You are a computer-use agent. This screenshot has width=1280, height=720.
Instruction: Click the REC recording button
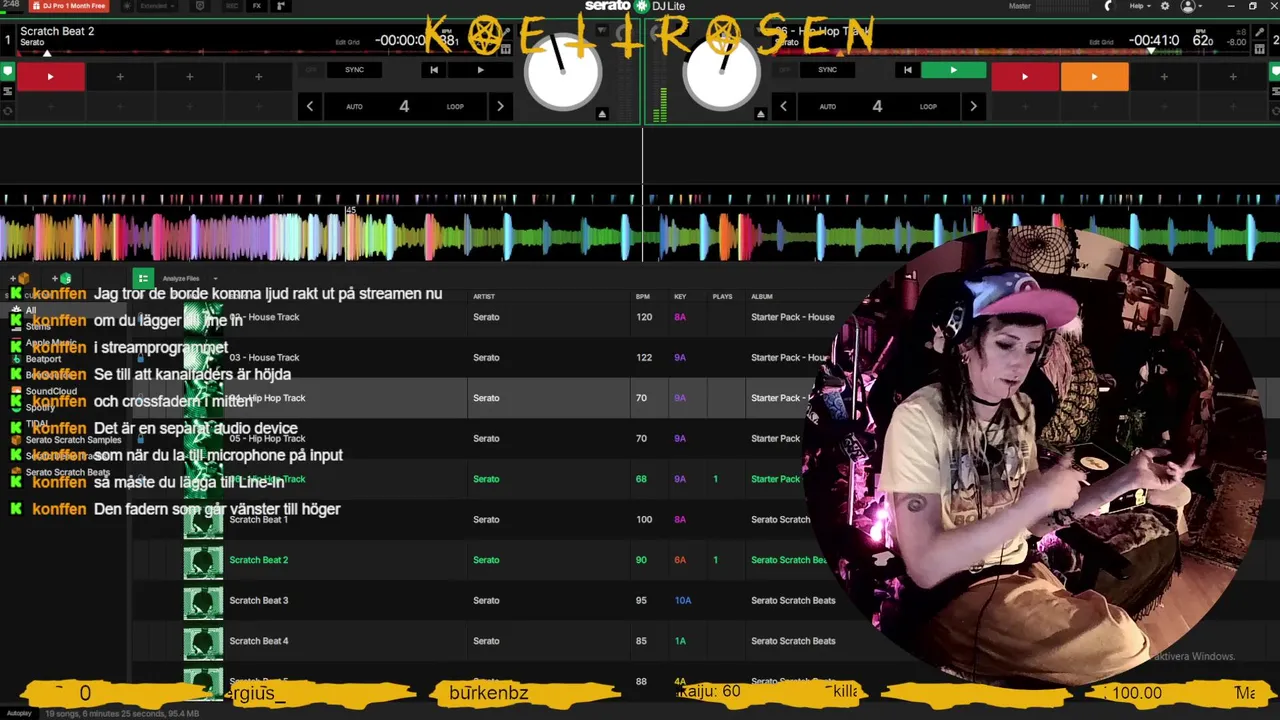click(232, 6)
